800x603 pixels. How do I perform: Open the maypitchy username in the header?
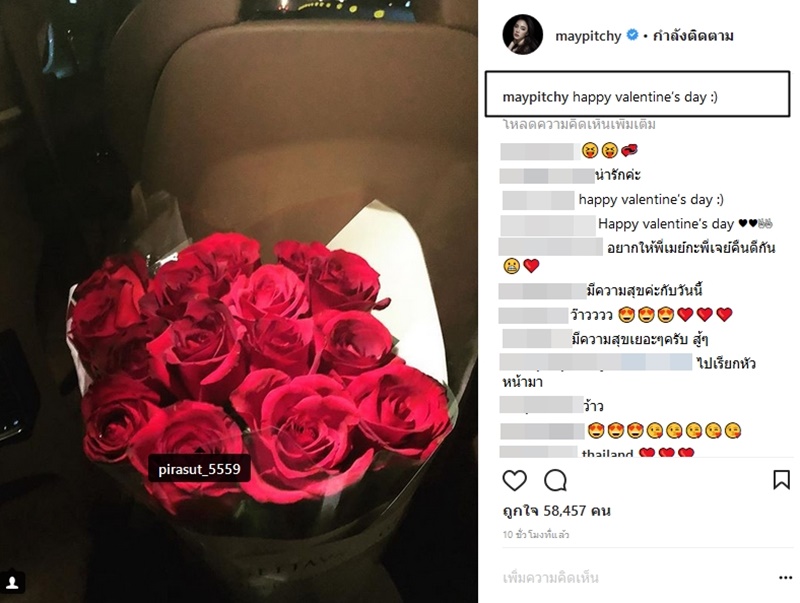click(x=588, y=36)
